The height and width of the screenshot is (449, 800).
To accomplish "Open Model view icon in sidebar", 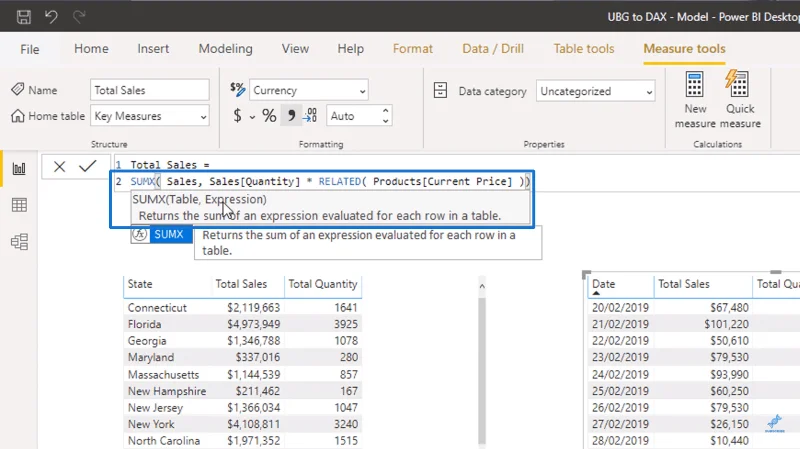I will tap(19, 241).
